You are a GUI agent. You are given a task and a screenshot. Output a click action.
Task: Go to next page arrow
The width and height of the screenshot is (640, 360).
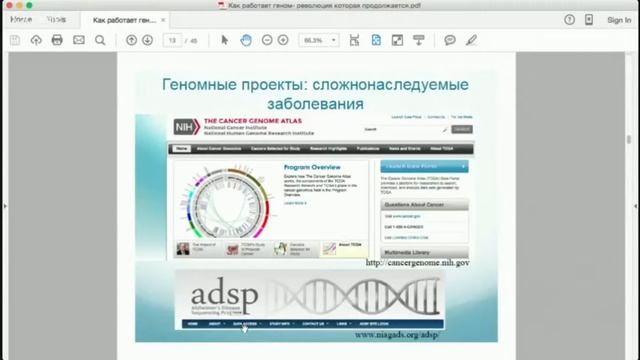pos(148,40)
